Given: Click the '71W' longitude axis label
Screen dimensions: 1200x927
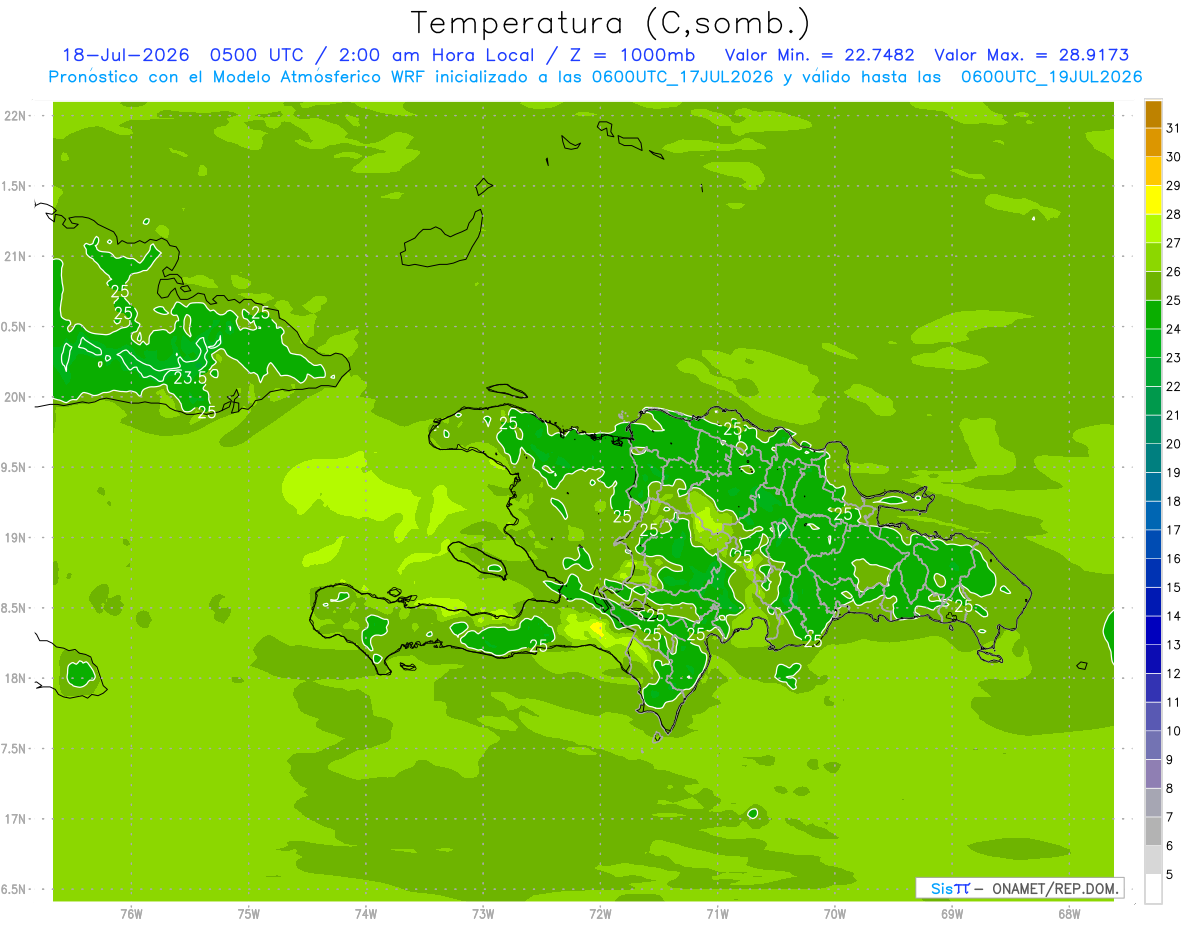Looking at the screenshot, I should pyautogui.click(x=717, y=914).
